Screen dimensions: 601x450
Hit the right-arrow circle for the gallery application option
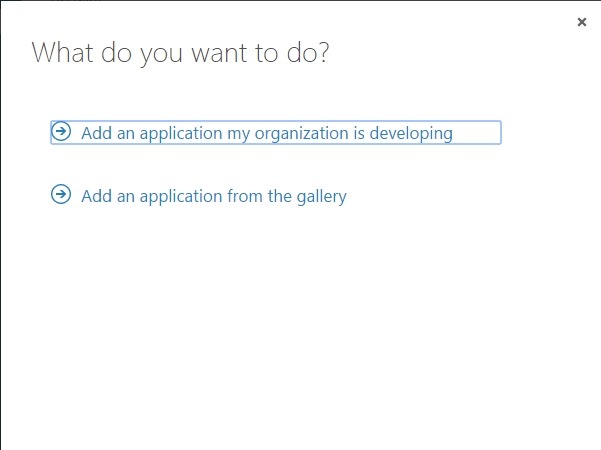click(x=62, y=195)
